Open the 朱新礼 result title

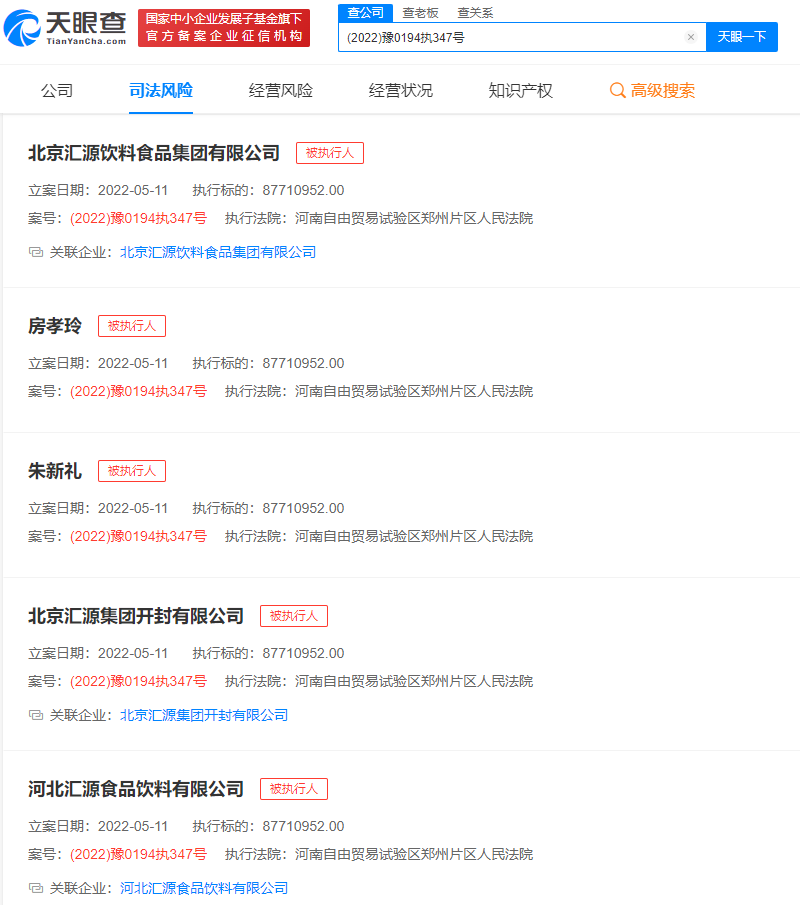[55, 471]
